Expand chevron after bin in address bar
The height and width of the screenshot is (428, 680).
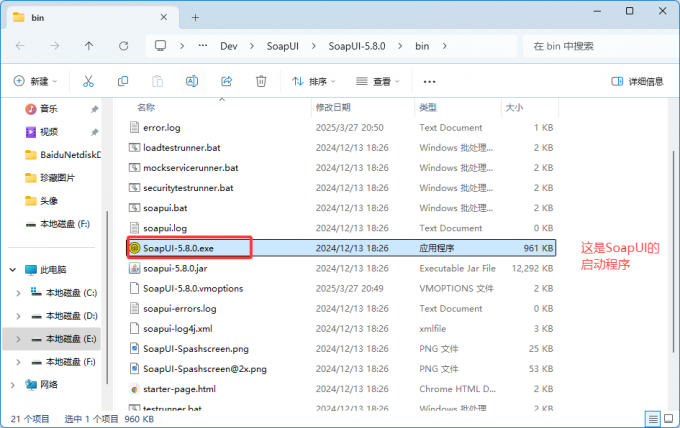coord(445,46)
